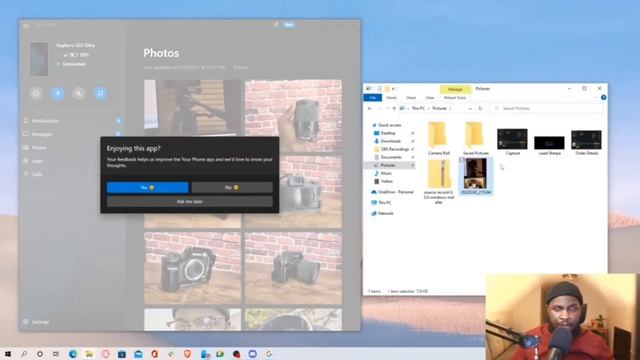The image size is (640, 360).
Task: Expand the address bar history dropdown
Action: 470,109
